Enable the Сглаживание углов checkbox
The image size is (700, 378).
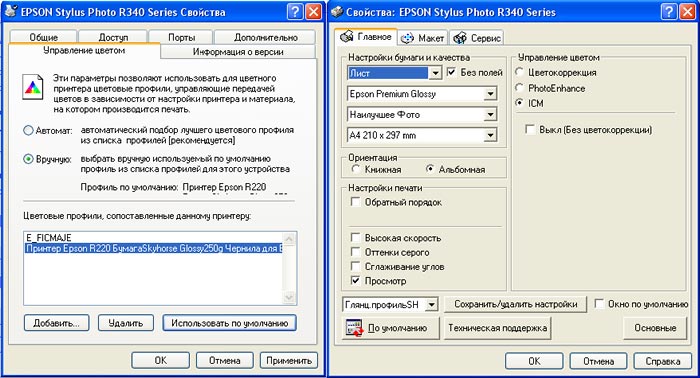click(x=355, y=266)
